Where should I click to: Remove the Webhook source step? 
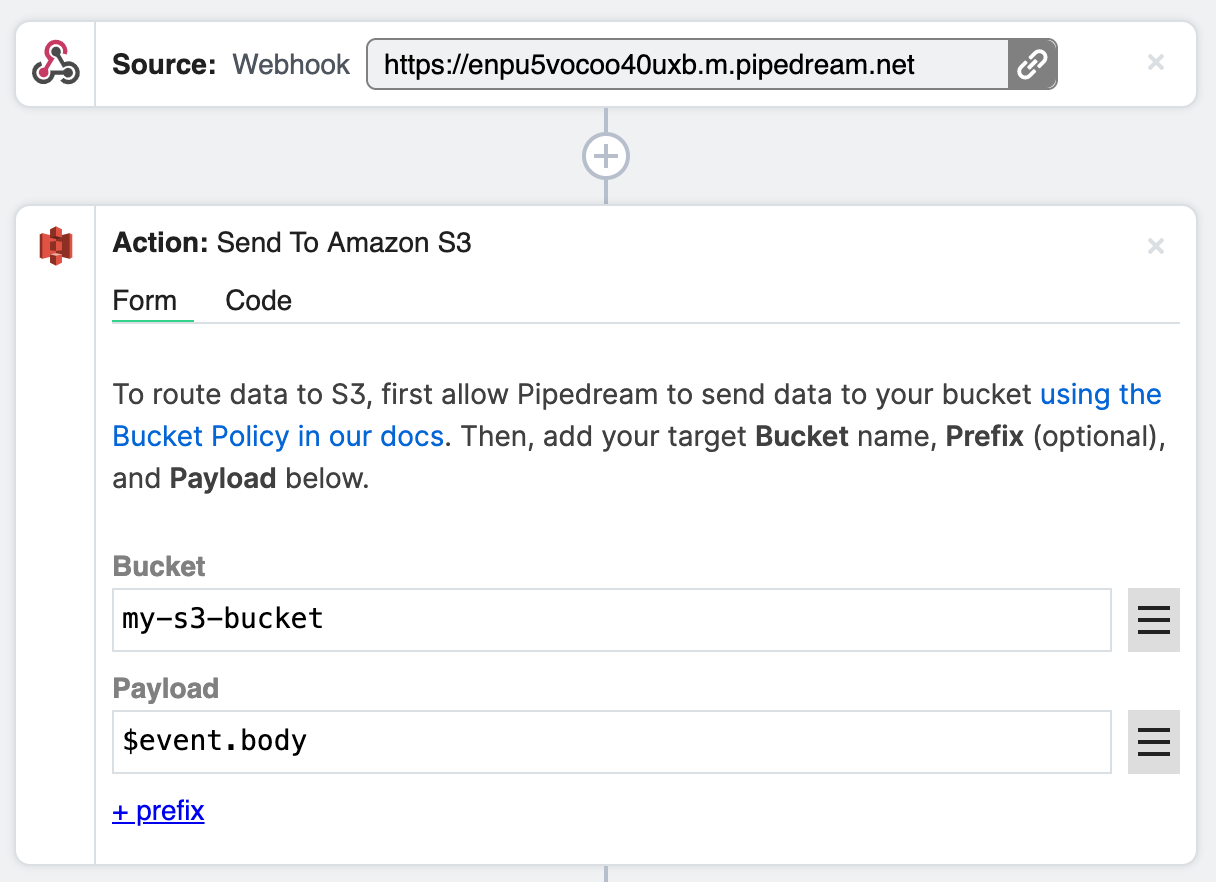pyautogui.click(x=1155, y=62)
